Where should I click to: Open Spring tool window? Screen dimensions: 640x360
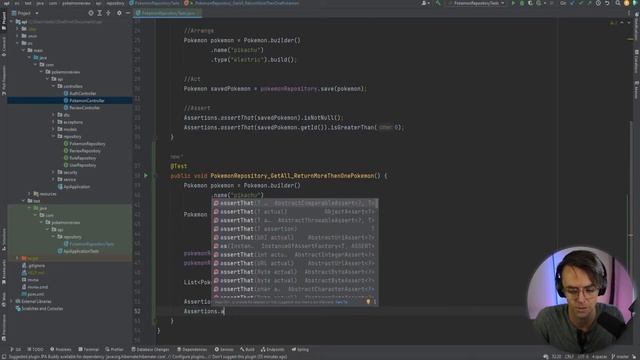point(300,349)
